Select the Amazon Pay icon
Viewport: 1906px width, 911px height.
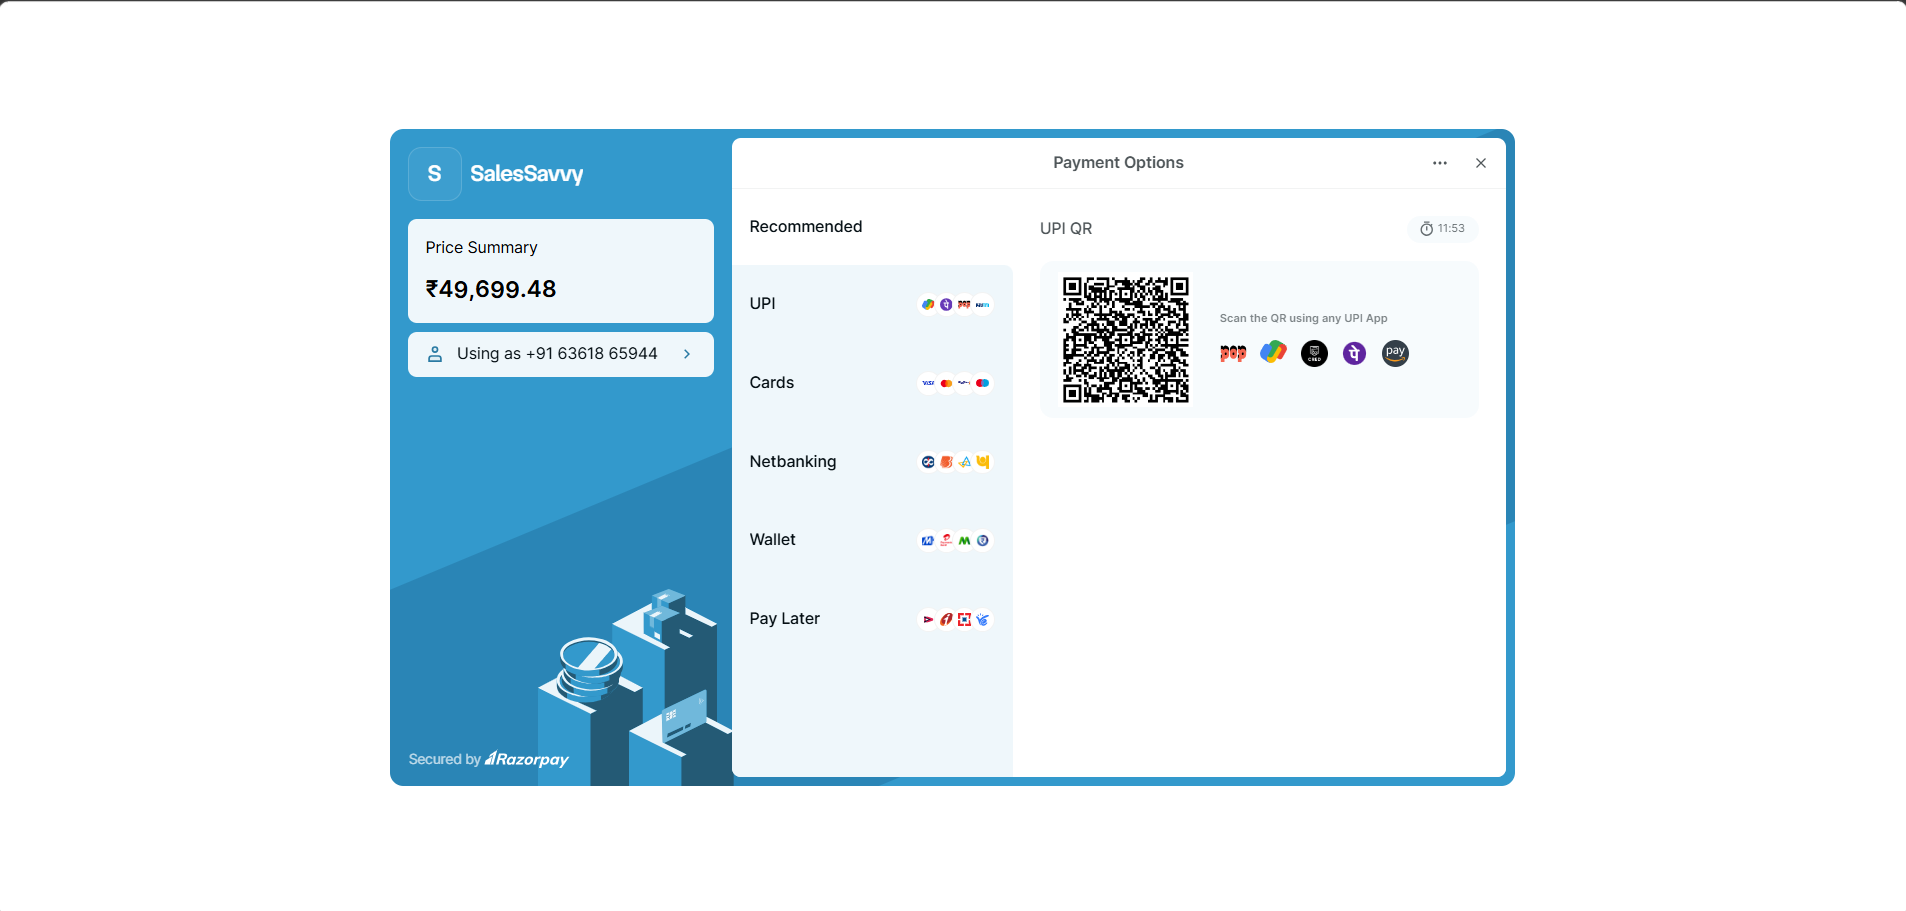1394,353
